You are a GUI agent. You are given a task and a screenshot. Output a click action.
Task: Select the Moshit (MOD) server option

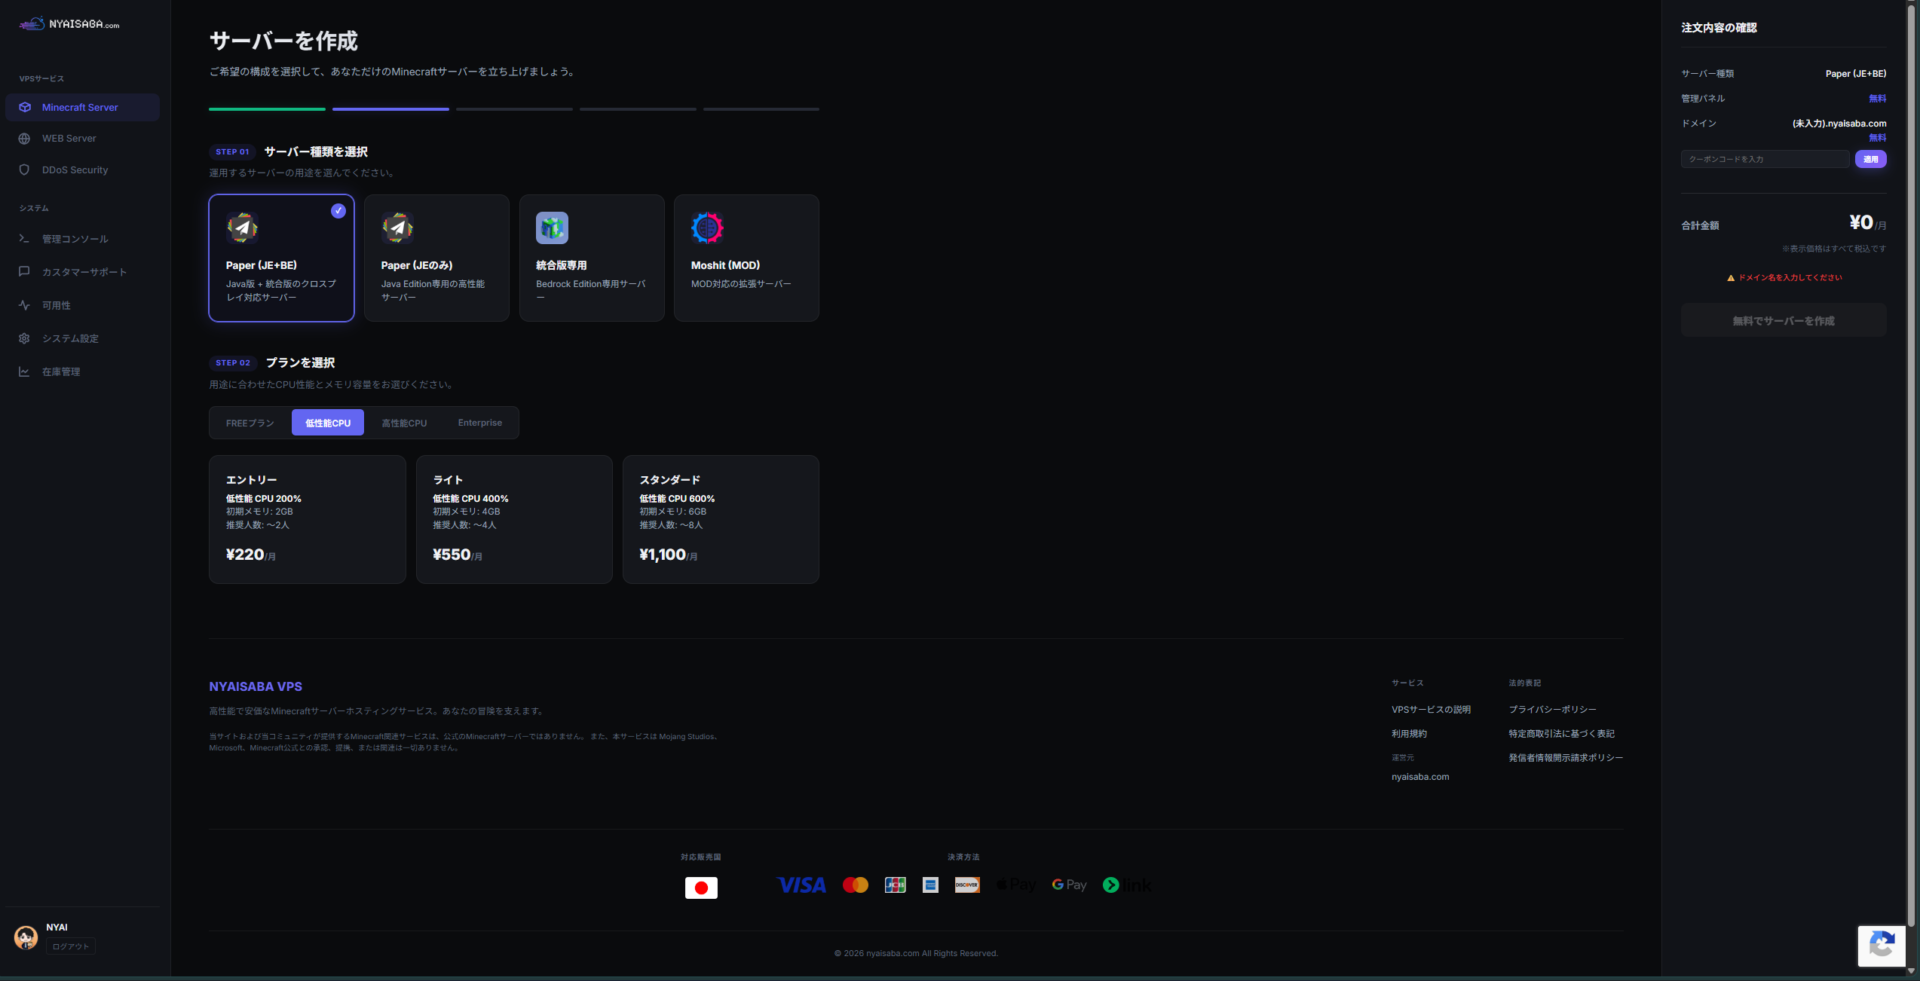(746, 258)
